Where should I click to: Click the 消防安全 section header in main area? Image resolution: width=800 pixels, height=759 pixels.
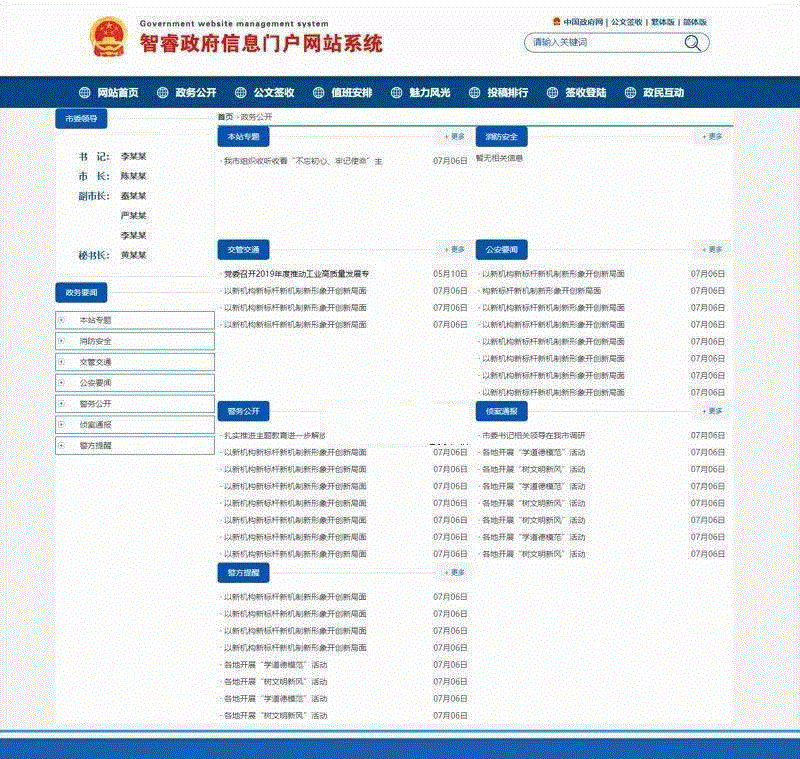click(x=502, y=137)
